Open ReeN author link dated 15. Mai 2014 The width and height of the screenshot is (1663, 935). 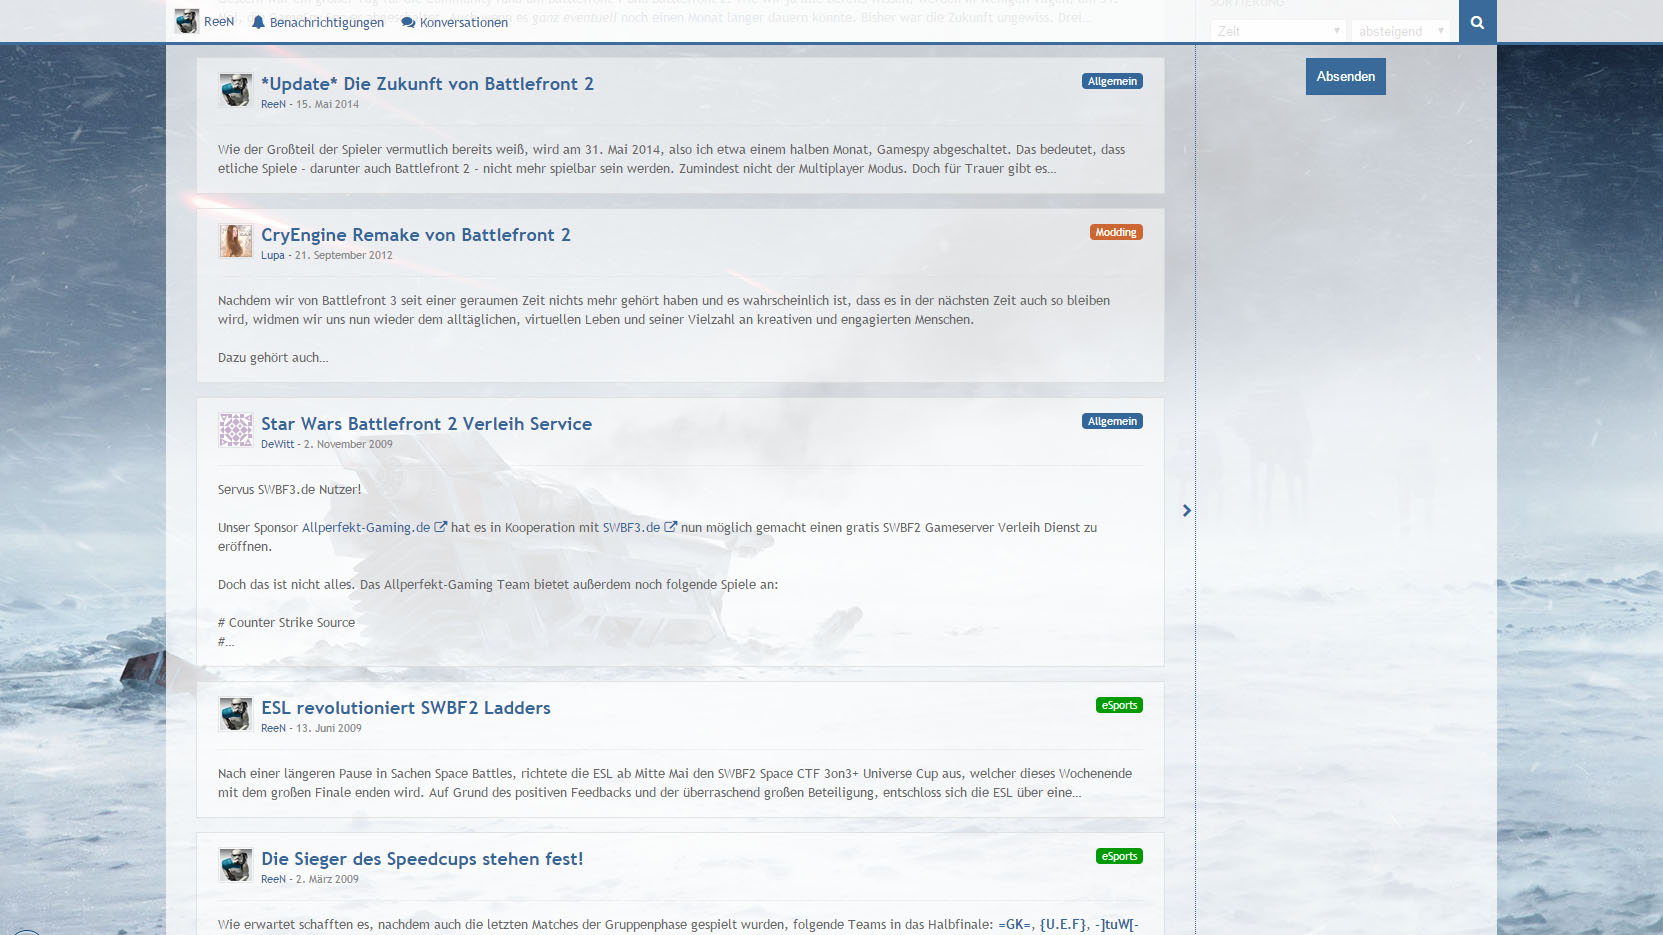coord(273,104)
